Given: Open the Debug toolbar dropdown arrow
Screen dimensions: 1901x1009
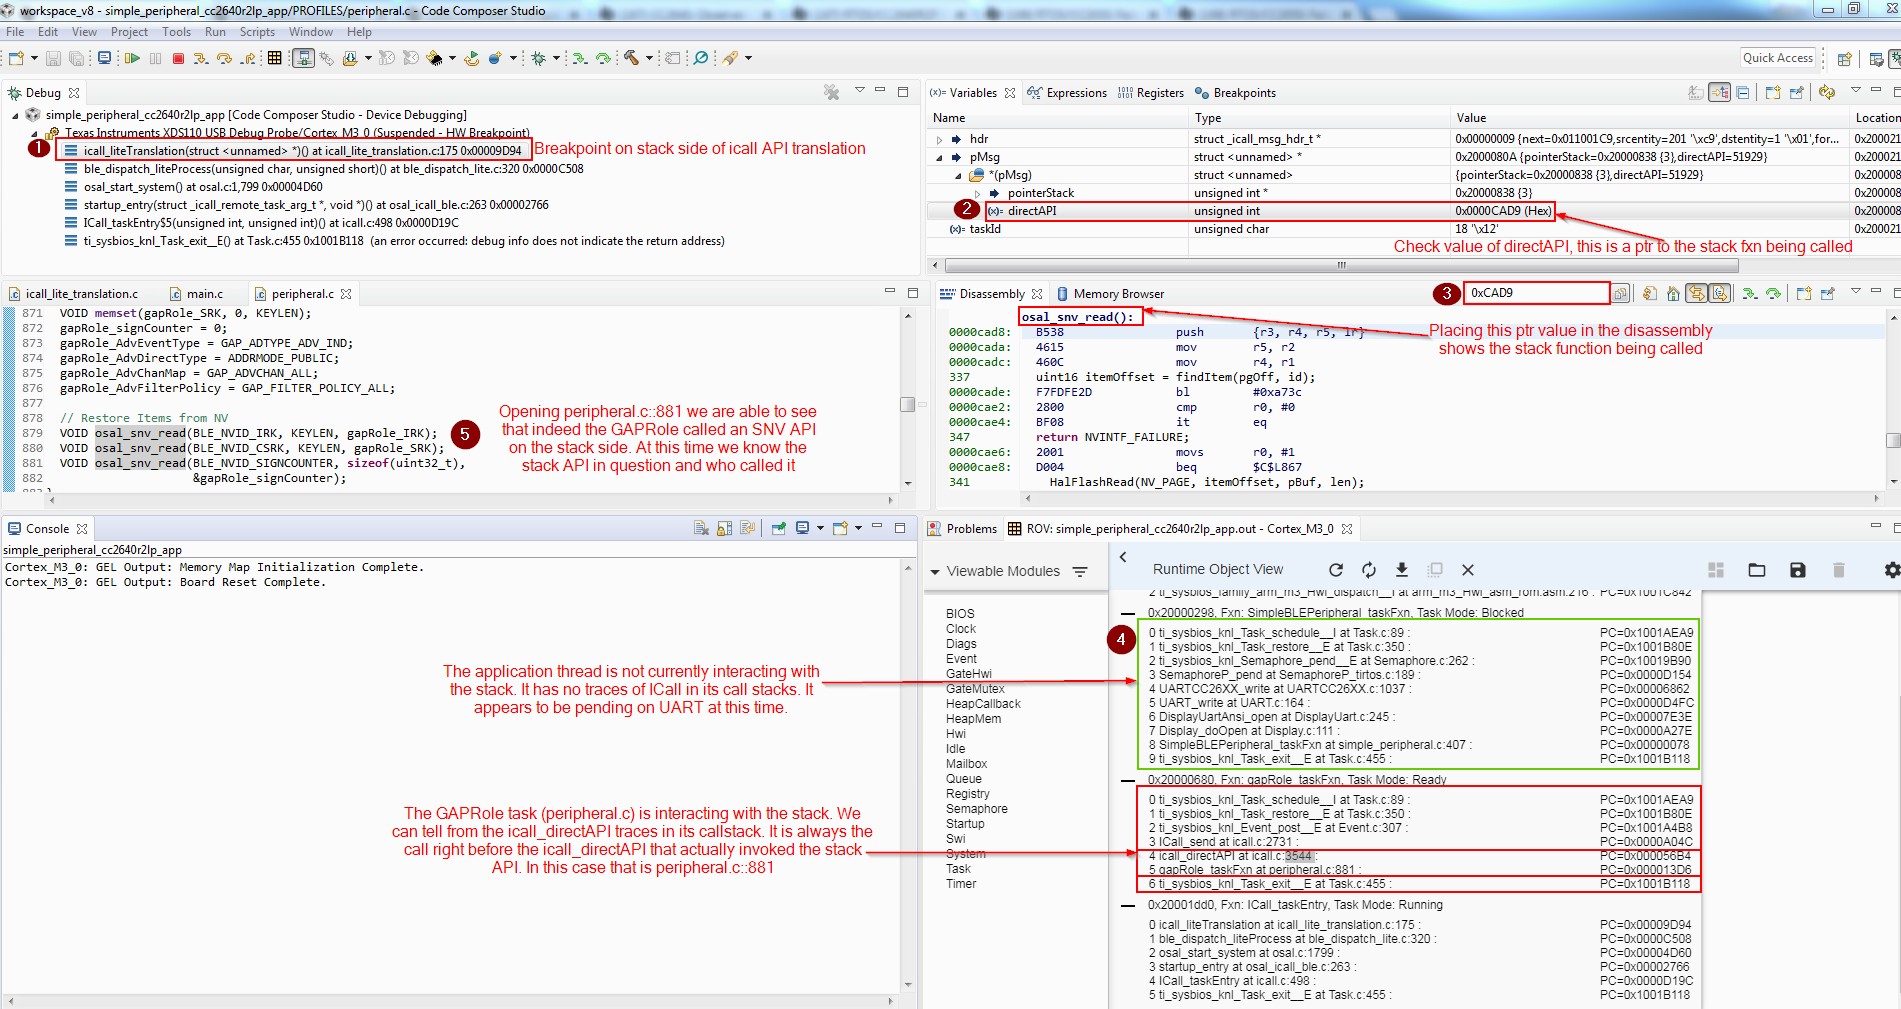Looking at the screenshot, I should click(556, 59).
